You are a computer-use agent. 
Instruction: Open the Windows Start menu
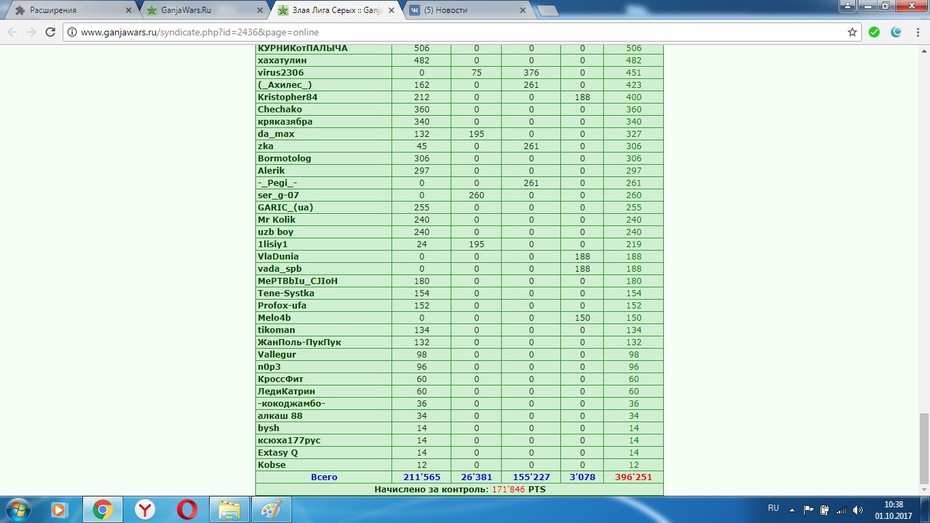point(17,509)
